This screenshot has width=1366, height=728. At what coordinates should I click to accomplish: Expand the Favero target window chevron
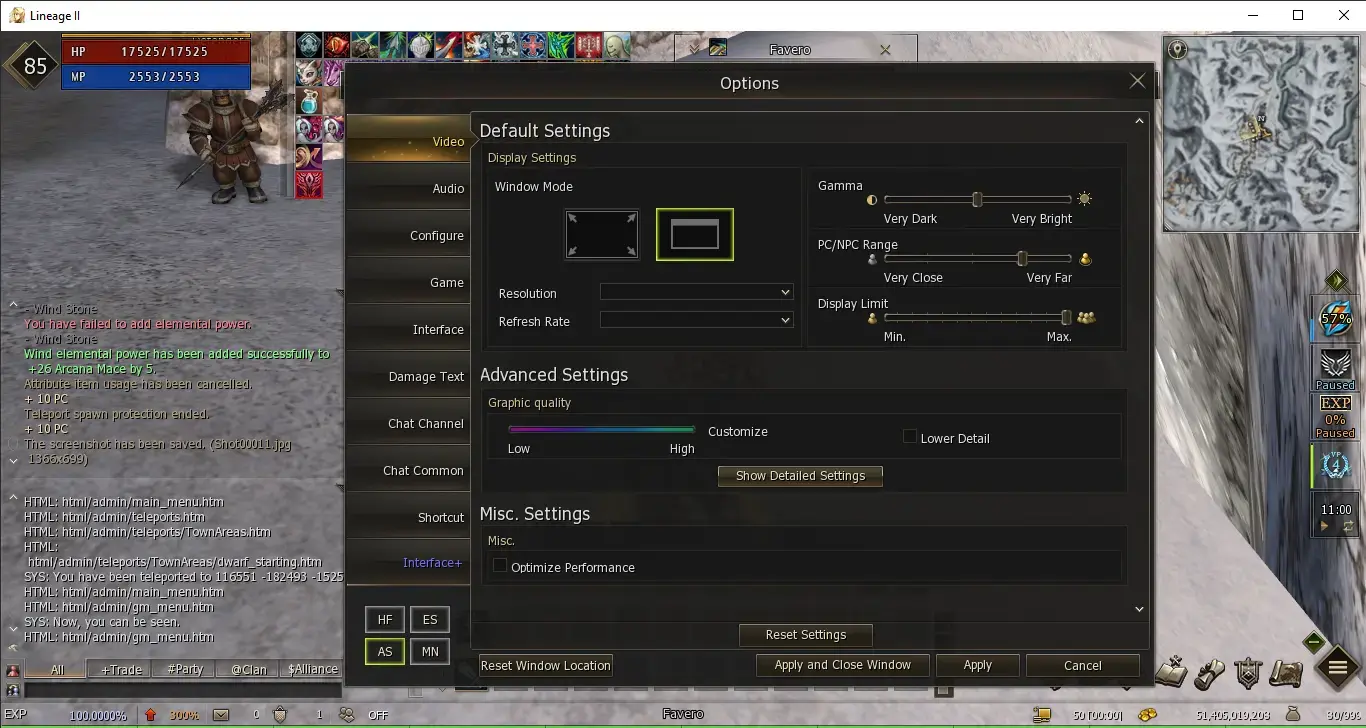pos(692,48)
